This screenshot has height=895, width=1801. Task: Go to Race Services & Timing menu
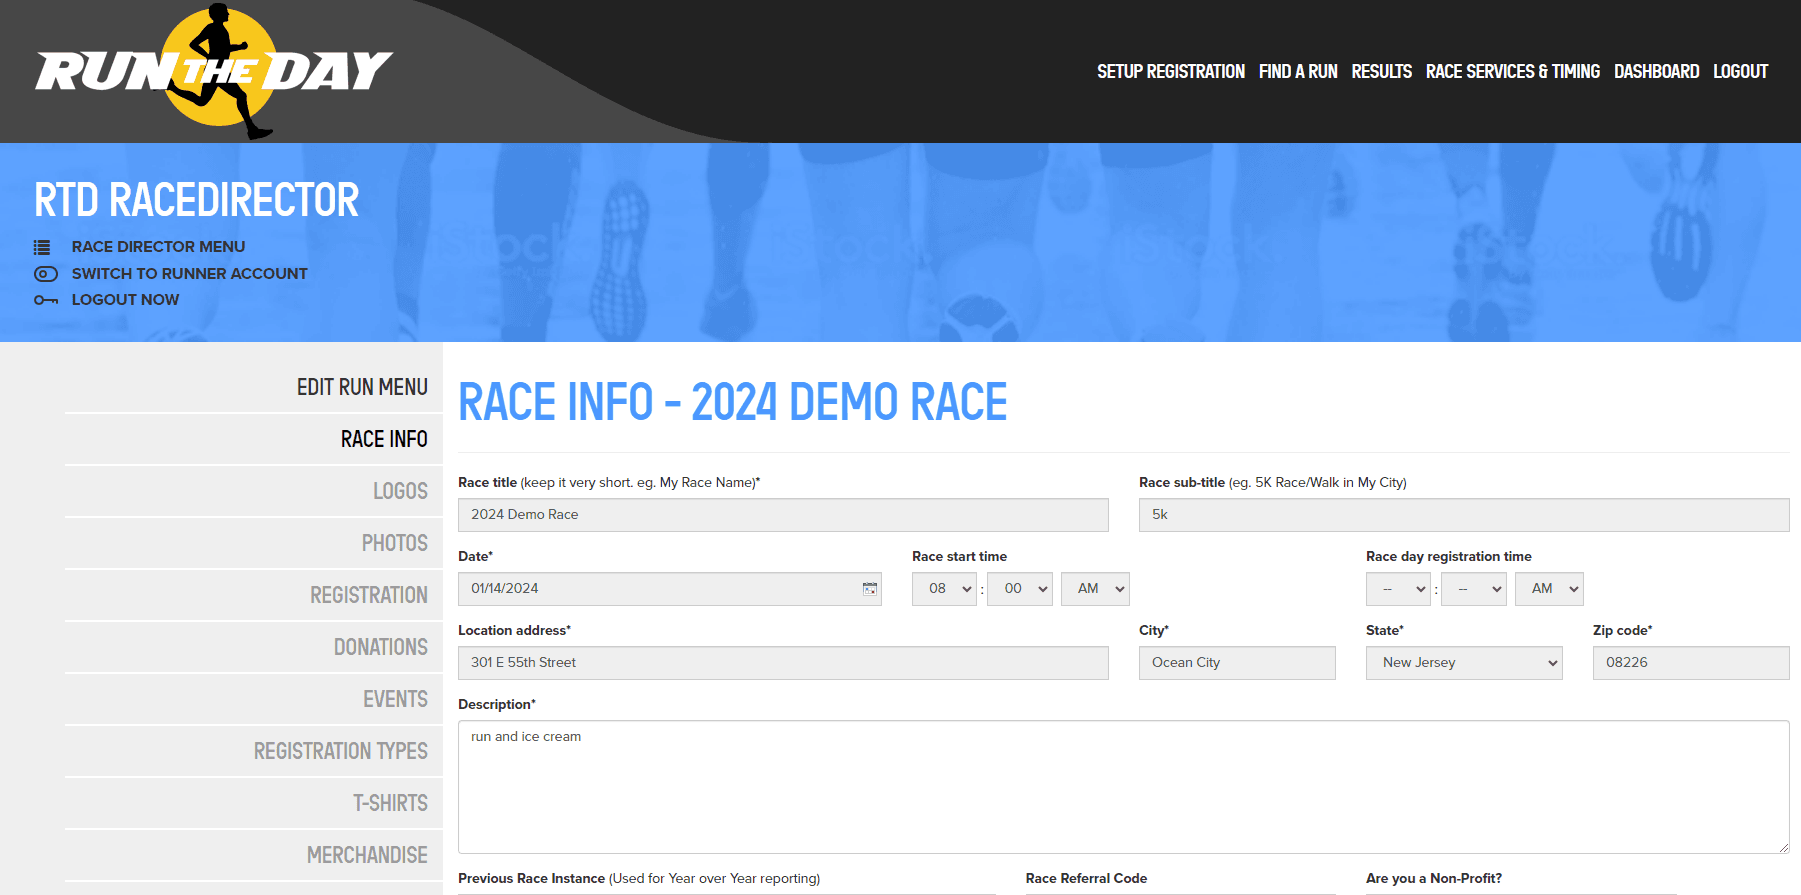click(1512, 72)
